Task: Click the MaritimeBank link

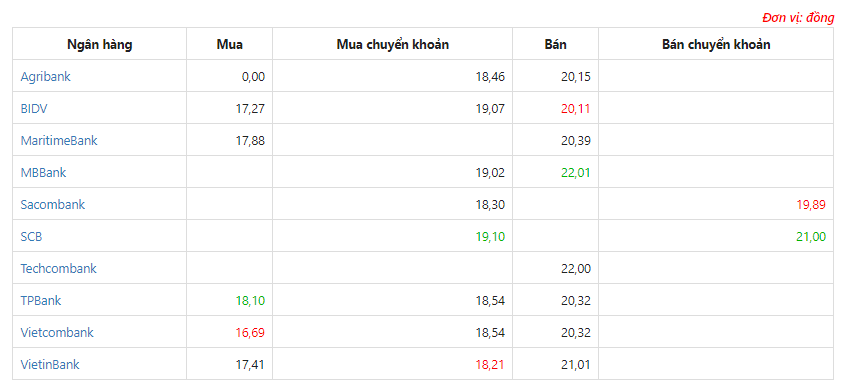Action: pyautogui.click(x=59, y=140)
